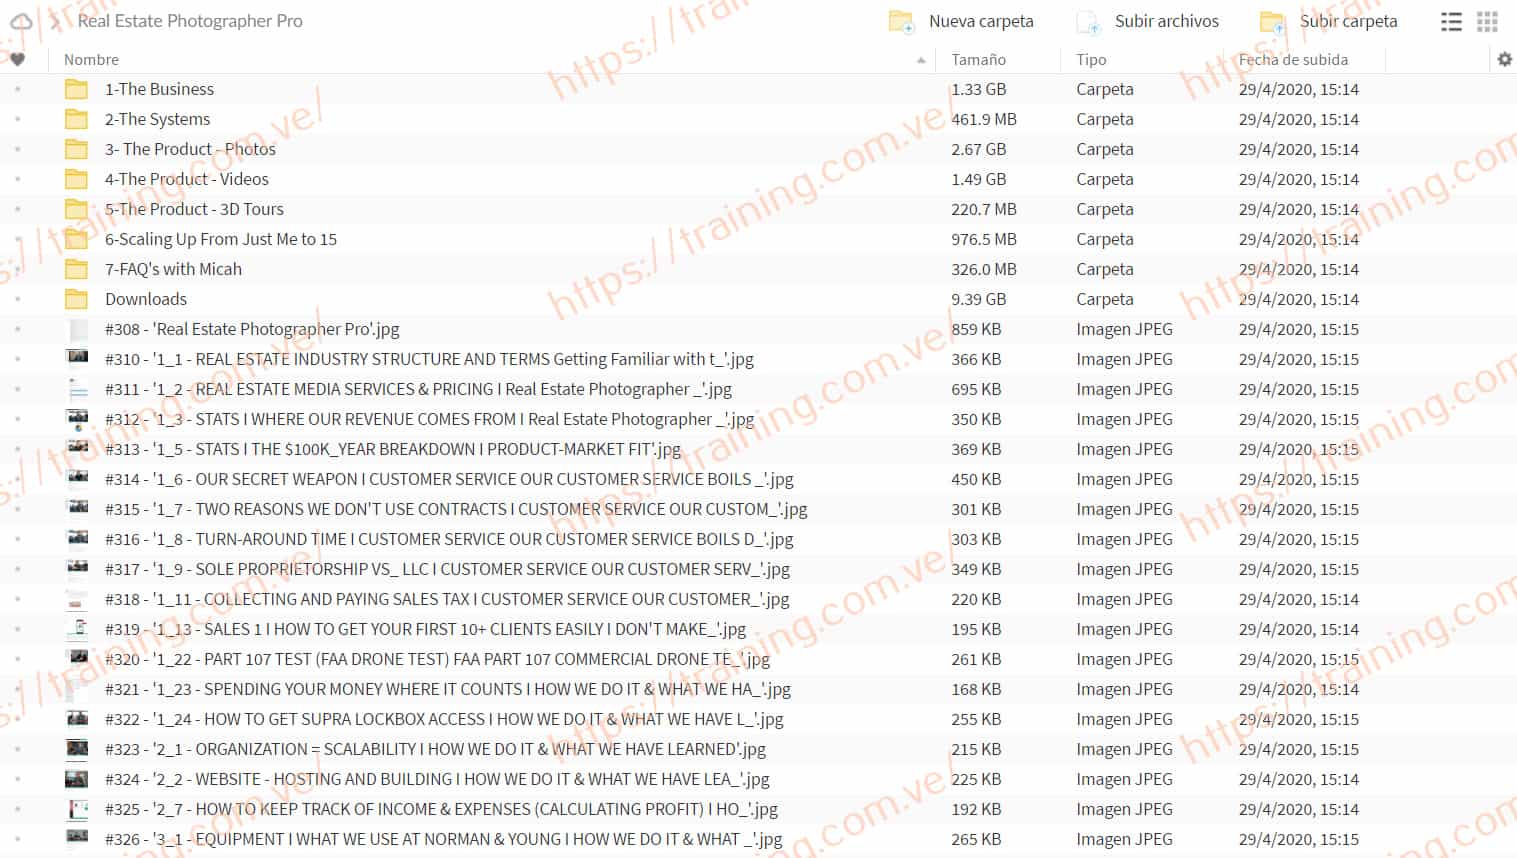Click the Nueva carpeta button

pyautogui.click(x=962, y=21)
